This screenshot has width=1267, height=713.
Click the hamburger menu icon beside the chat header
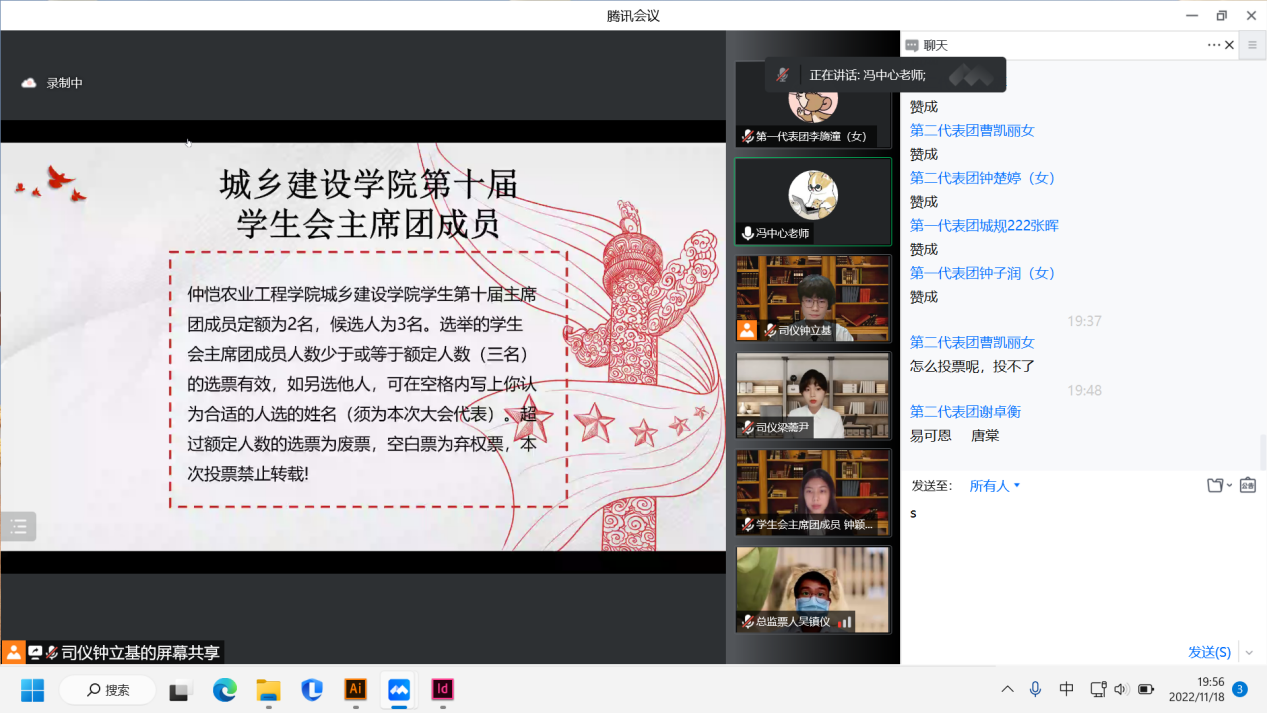point(1252,45)
